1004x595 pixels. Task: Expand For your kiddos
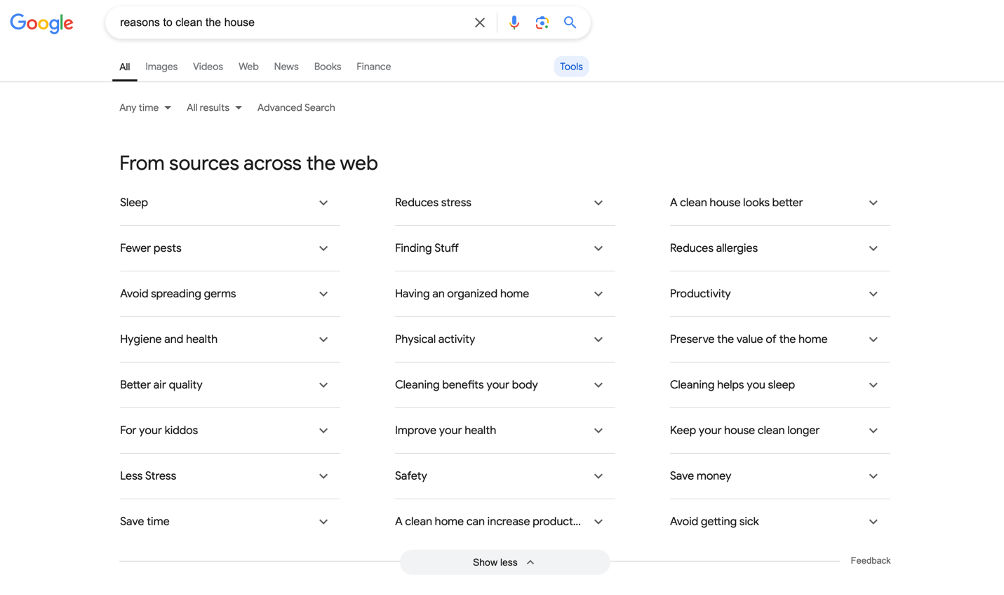coord(229,430)
